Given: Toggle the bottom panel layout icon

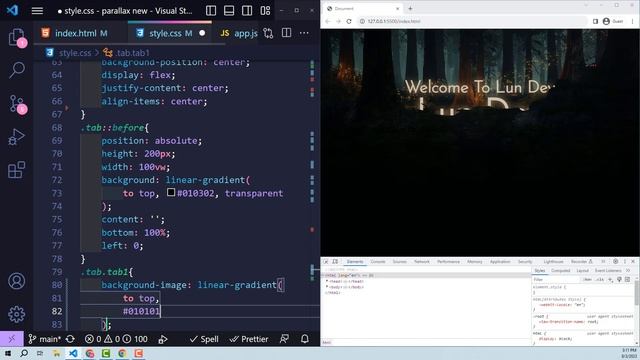Looking at the screenshot, I should point(229,11).
